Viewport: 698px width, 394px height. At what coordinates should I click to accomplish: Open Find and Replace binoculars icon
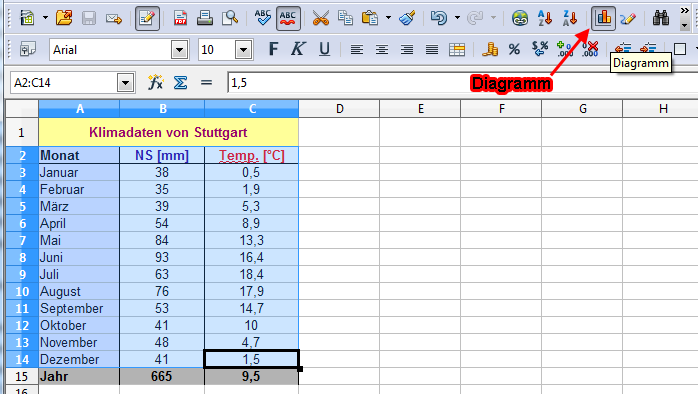pos(661,18)
